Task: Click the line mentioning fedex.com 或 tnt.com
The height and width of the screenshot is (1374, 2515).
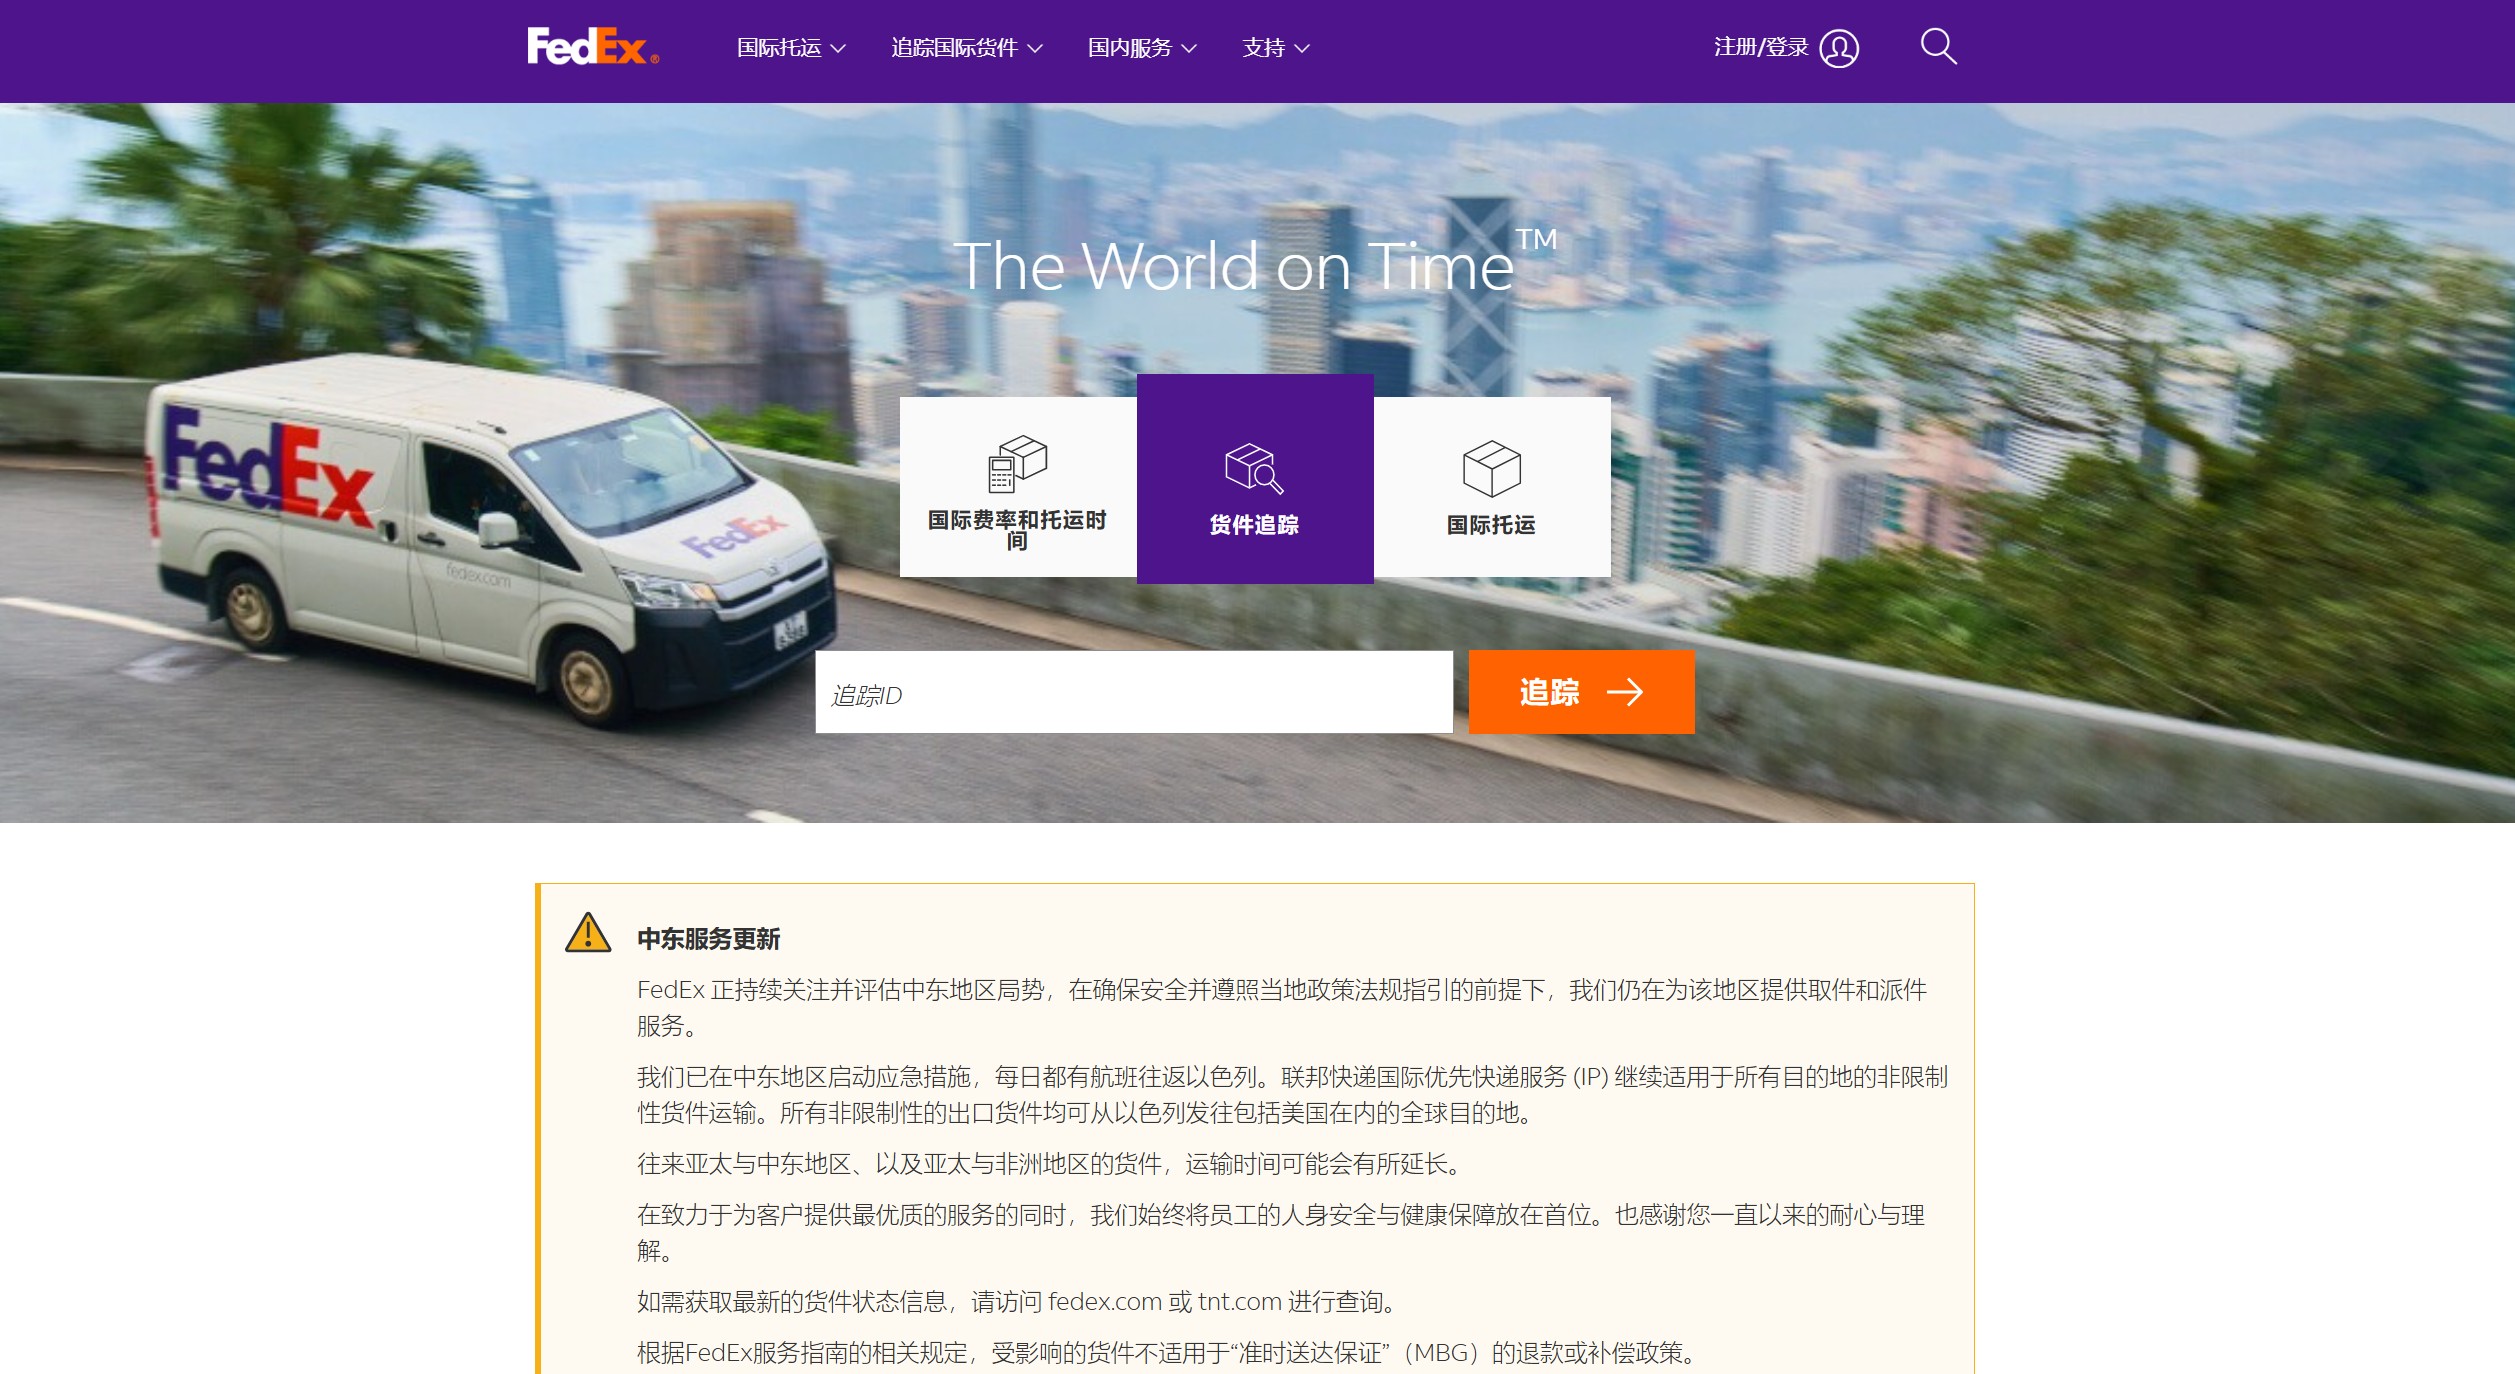Action: (1020, 1302)
